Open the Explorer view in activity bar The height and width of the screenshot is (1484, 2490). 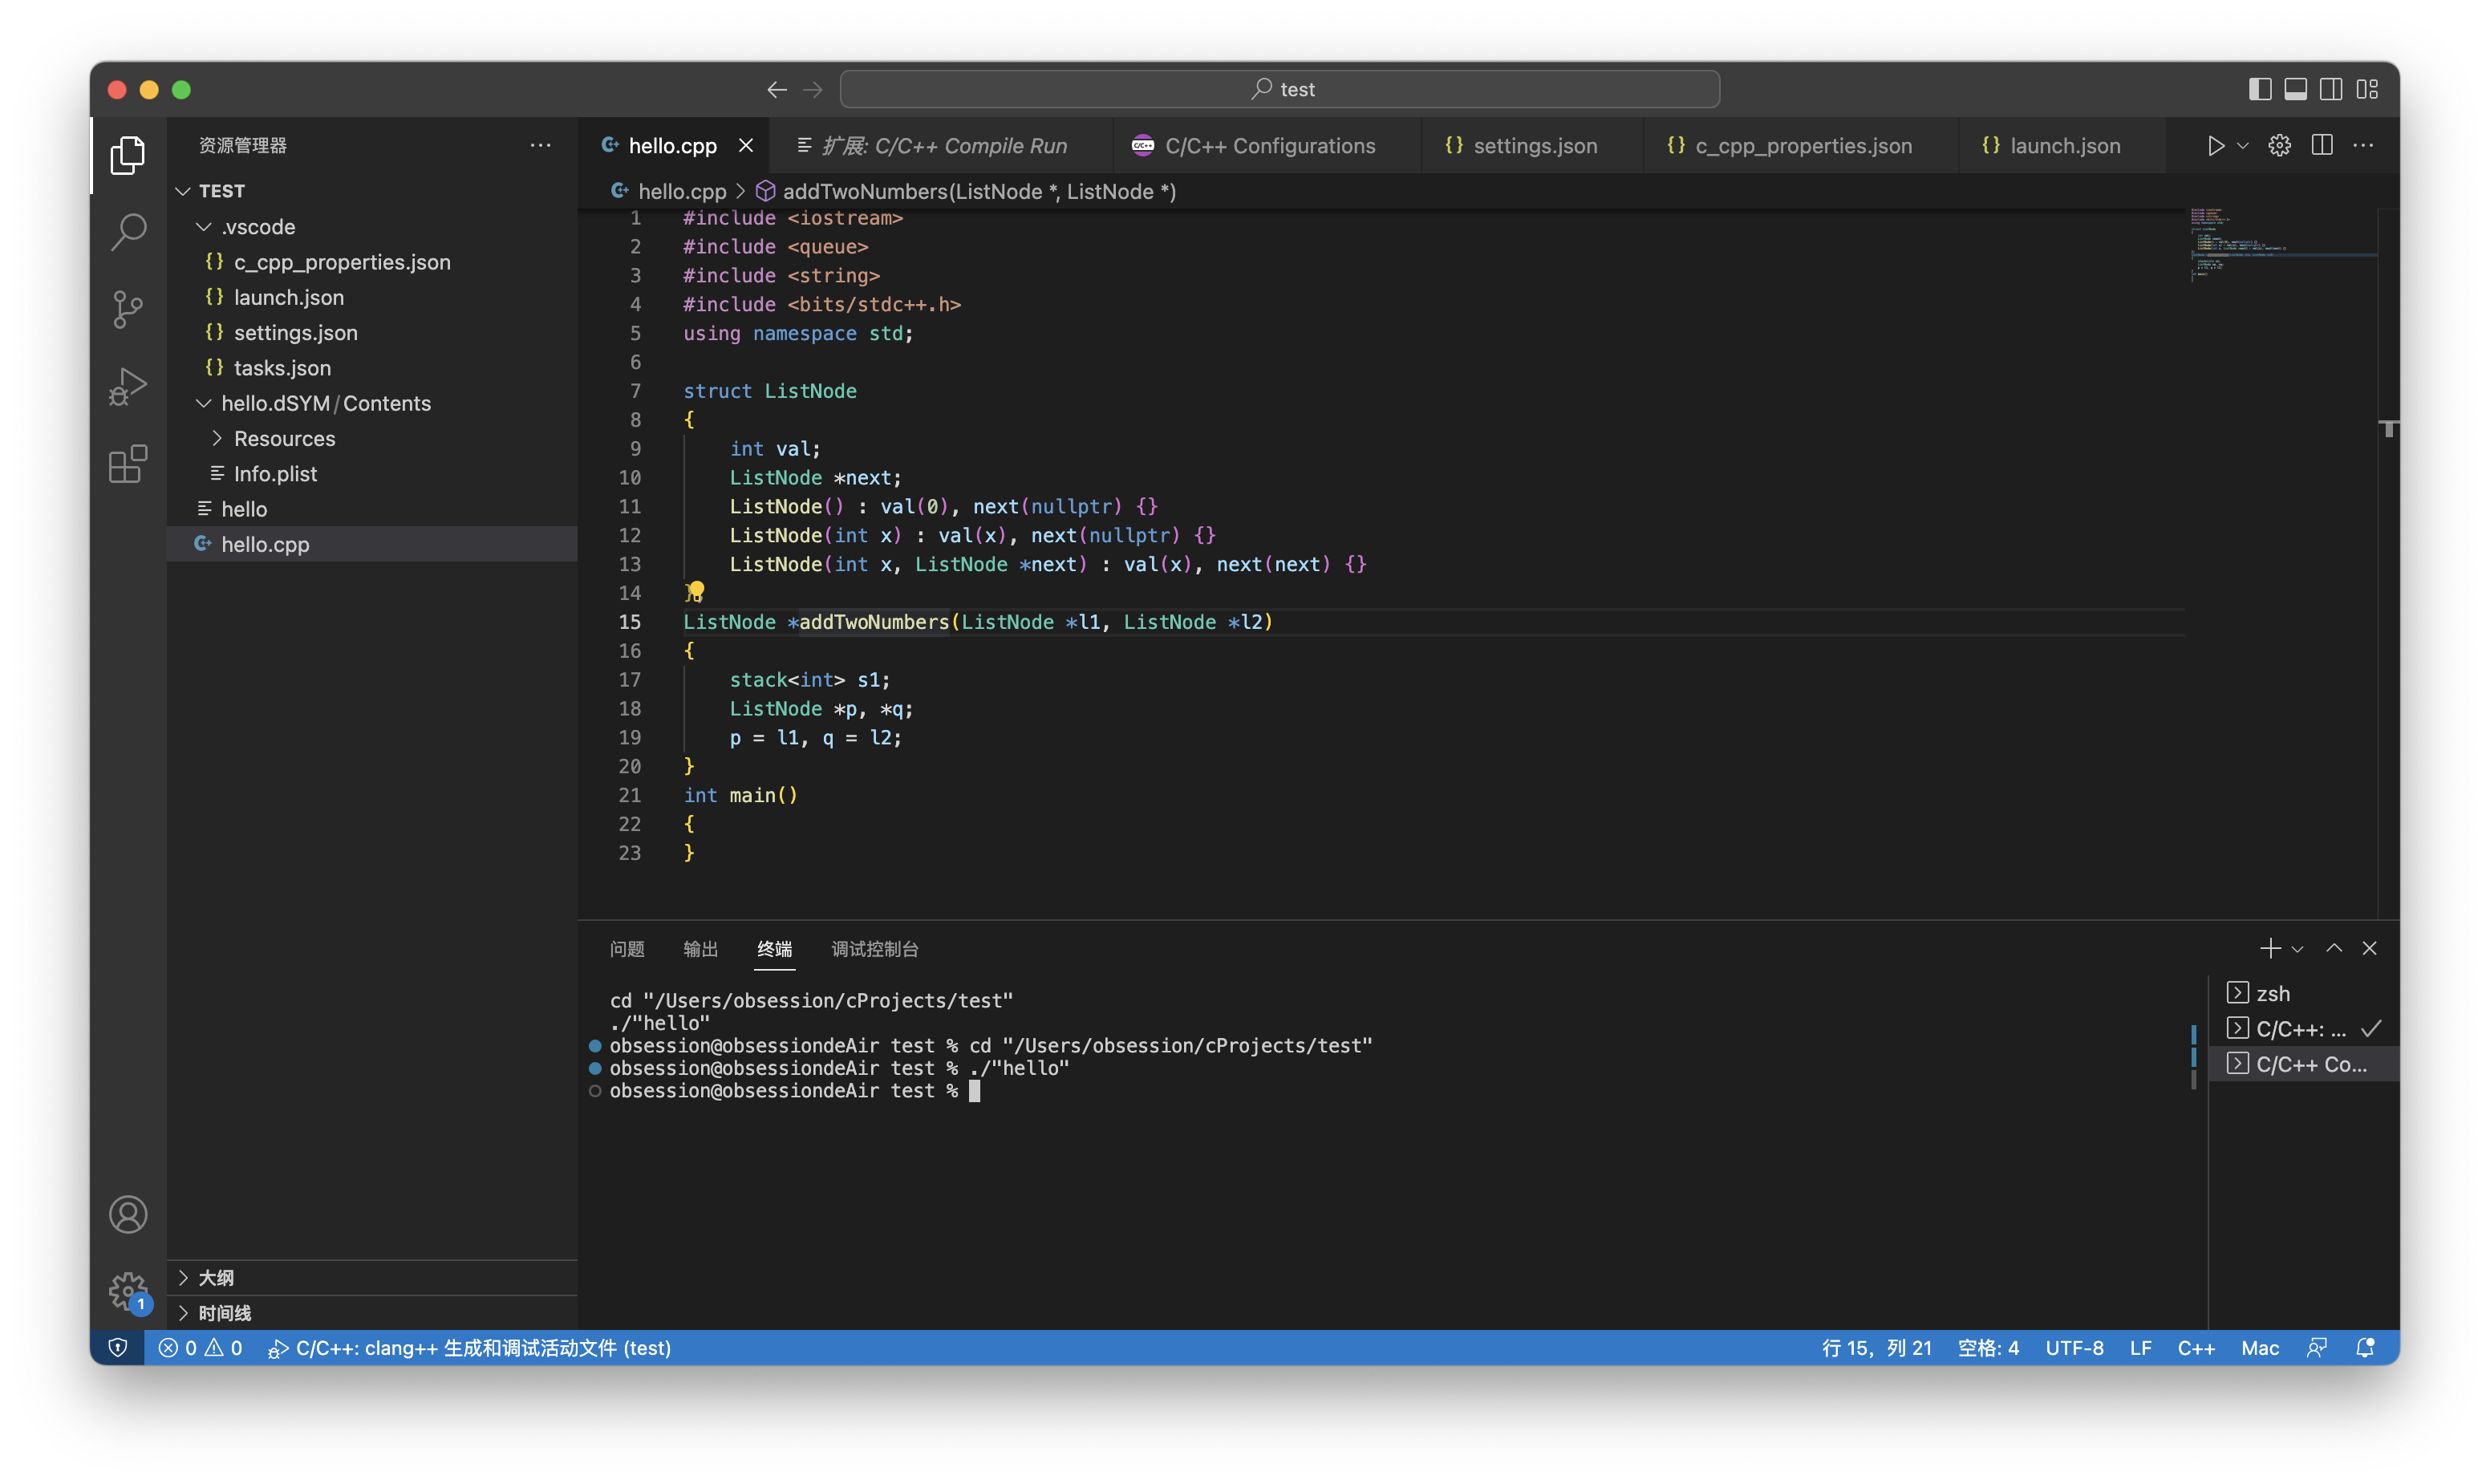(x=128, y=155)
